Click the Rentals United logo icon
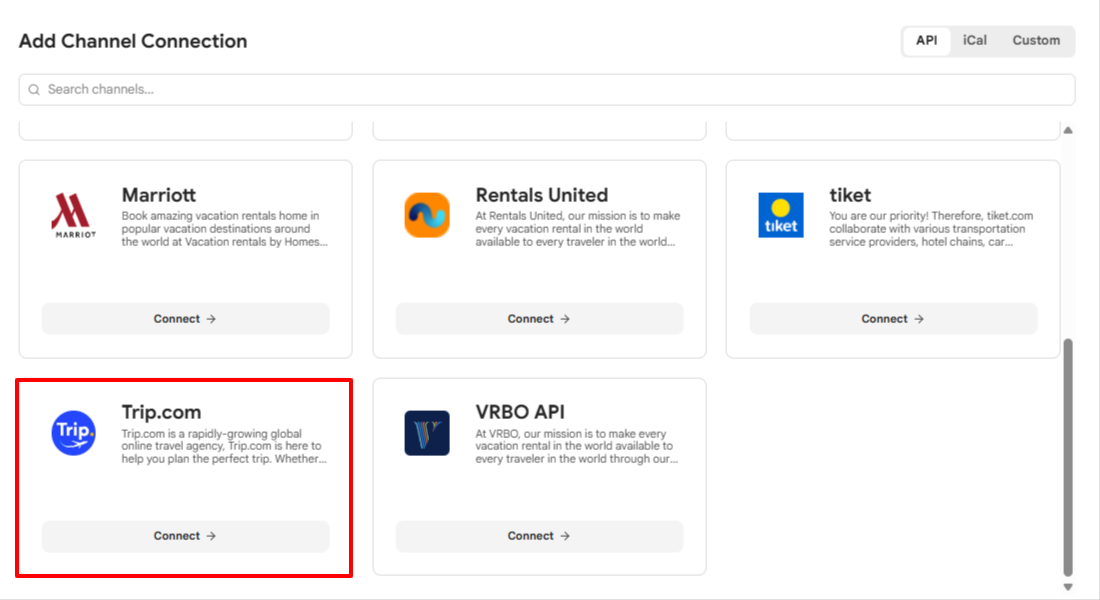Screen dimensions: 1100x600 (427, 215)
